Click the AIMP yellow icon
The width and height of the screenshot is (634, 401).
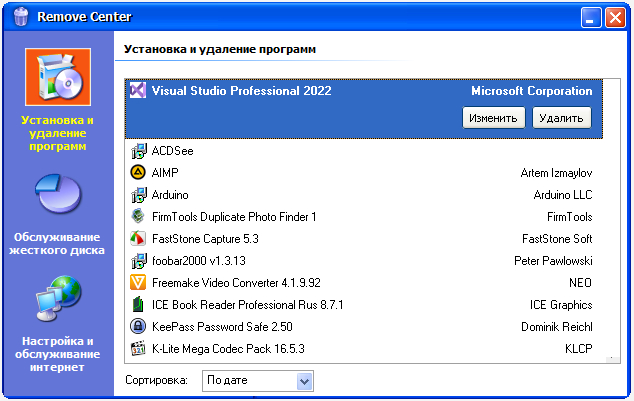[138, 173]
